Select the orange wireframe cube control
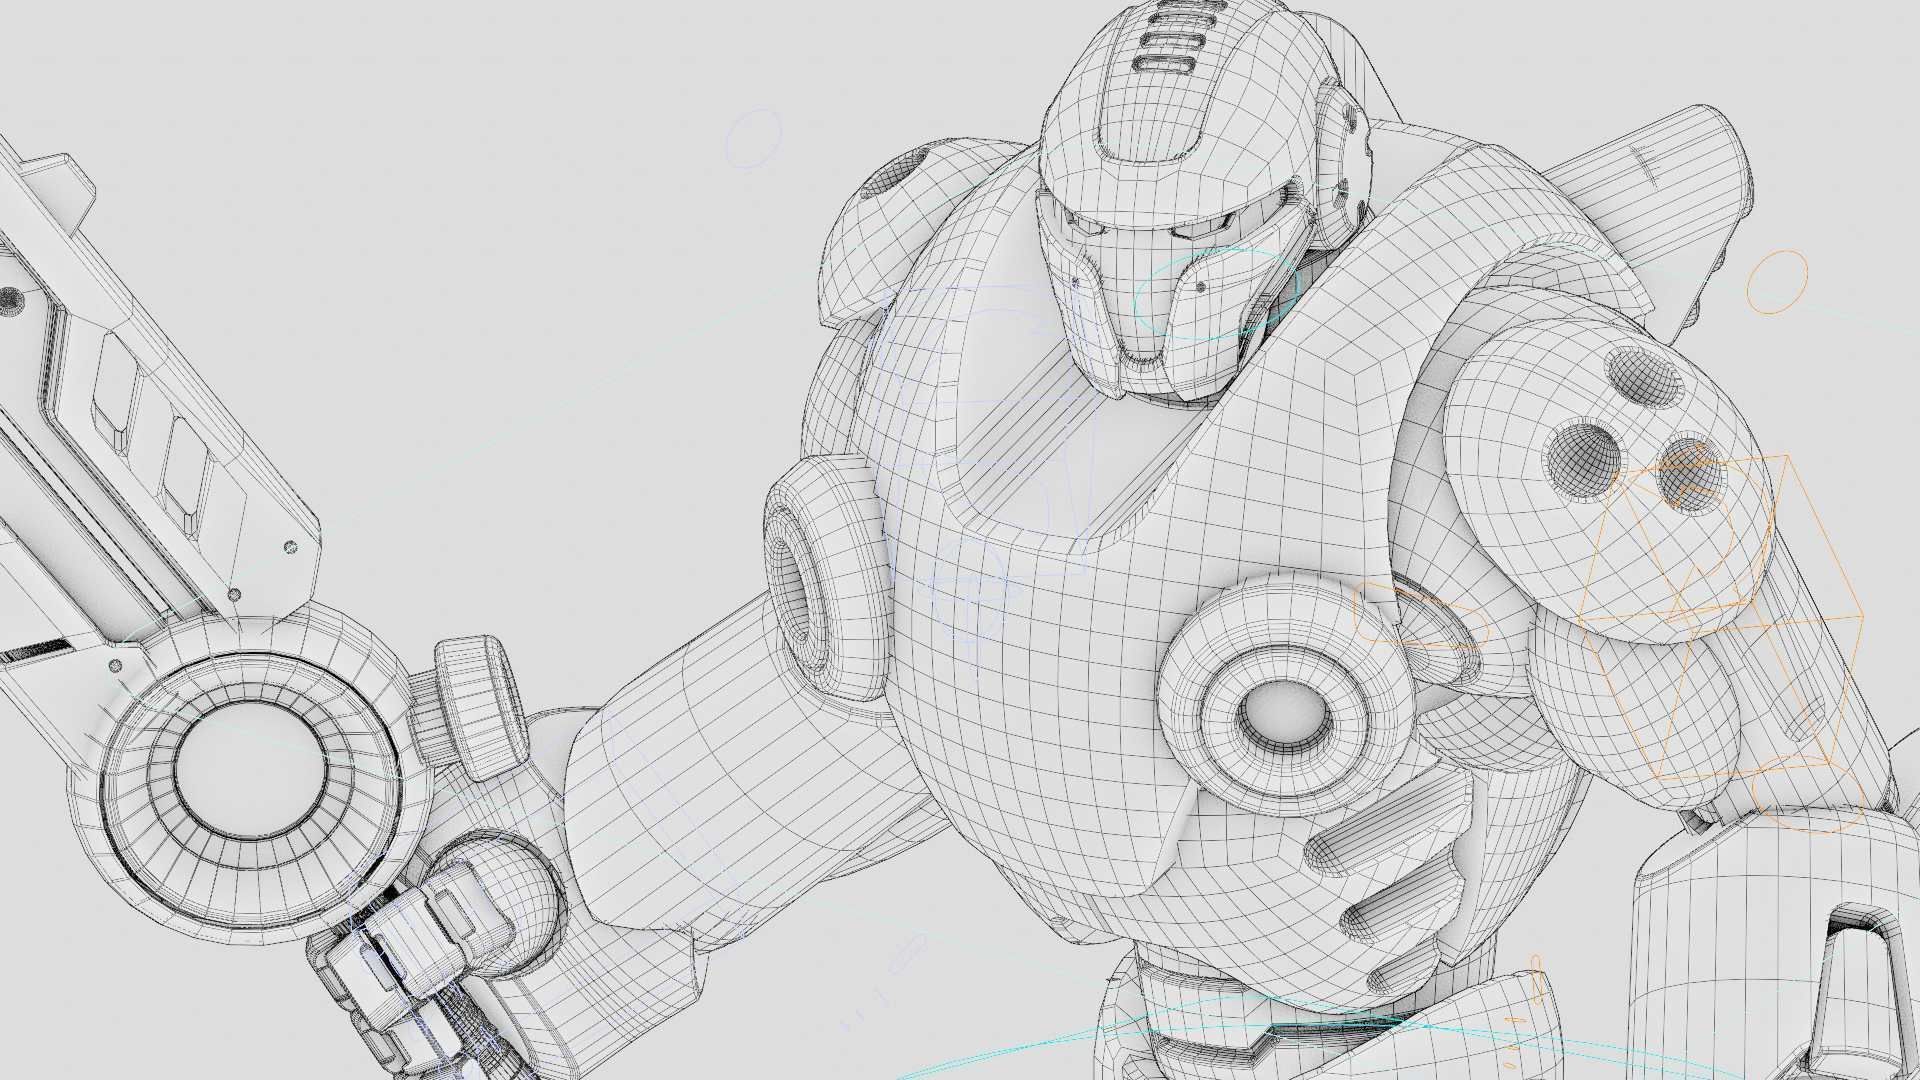Image resolution: width=1920 pixels, height=1080 pixels. [1721, 618]
